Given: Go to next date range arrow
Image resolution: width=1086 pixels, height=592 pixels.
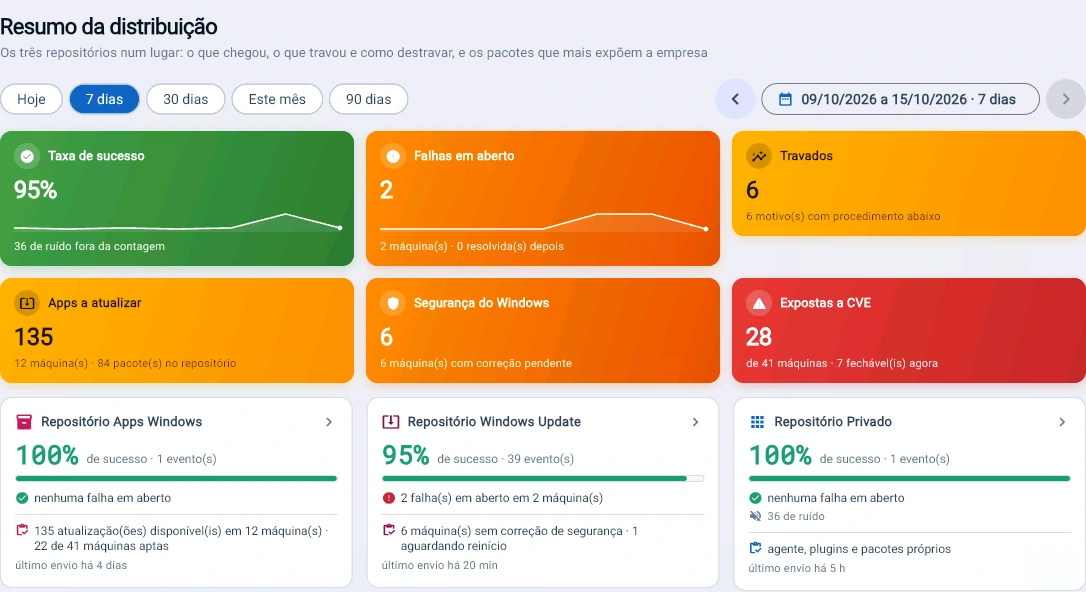Looking at the screenshot, I should [1066, 99].
